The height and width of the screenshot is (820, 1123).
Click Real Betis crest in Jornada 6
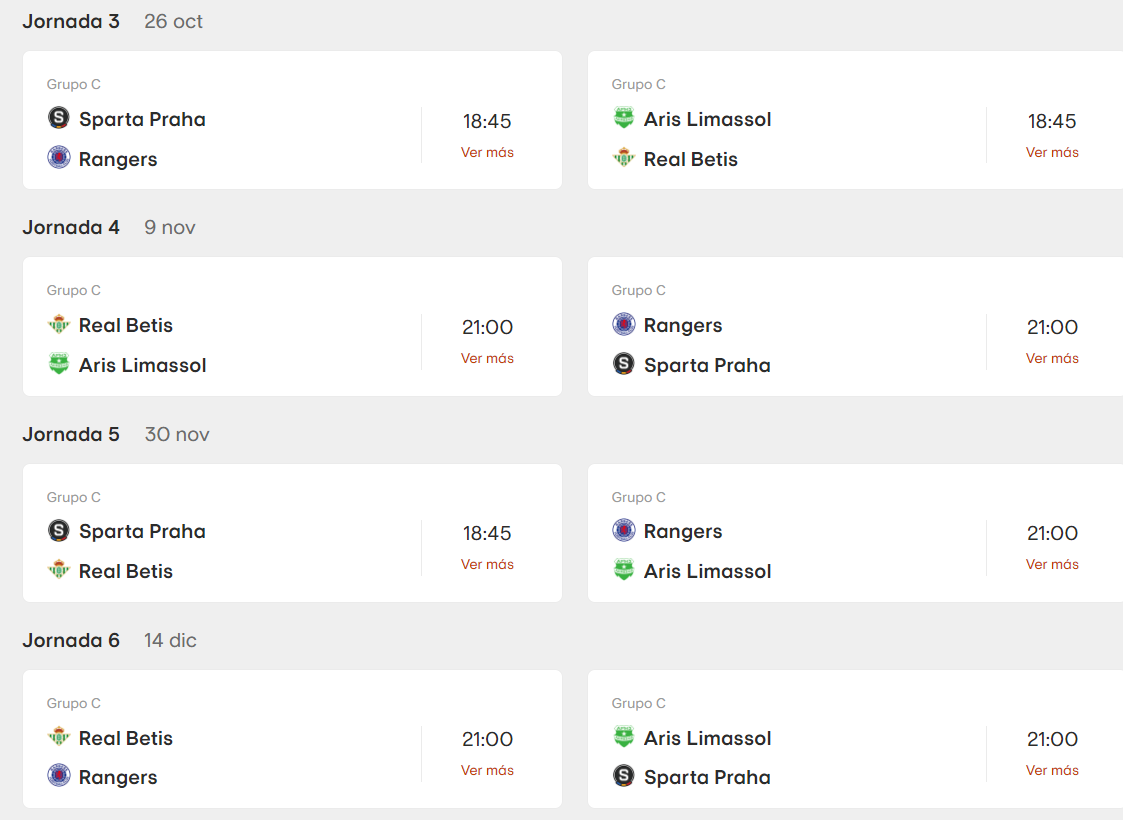pos(59,738)
